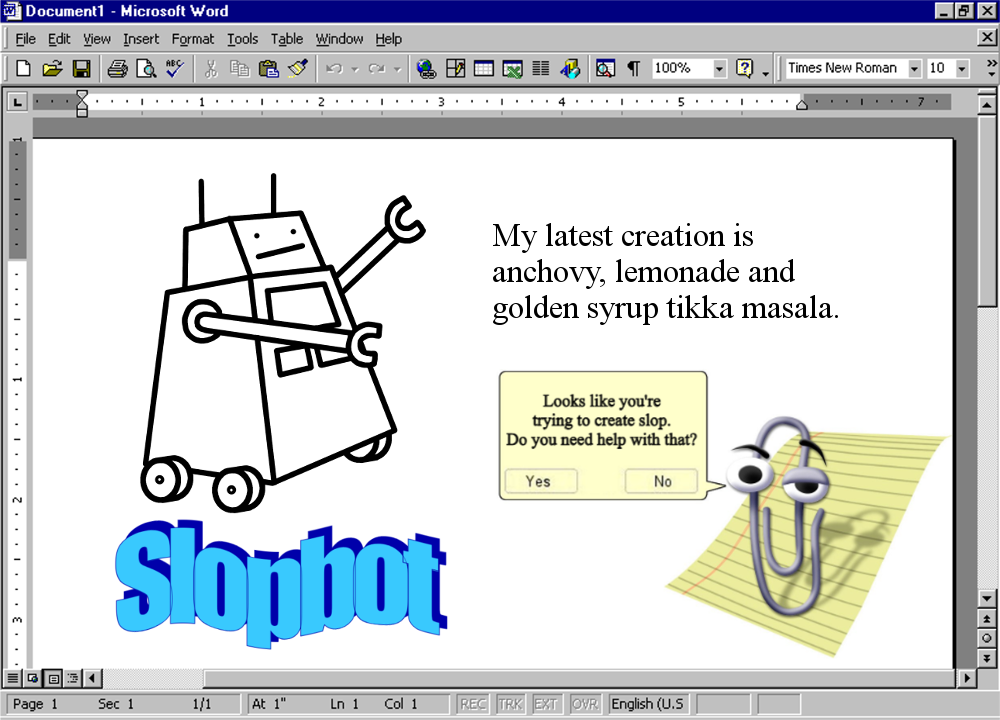Click the vertical scrollbar down arrow
The image size is (1000, 720).
coord(986,598)
